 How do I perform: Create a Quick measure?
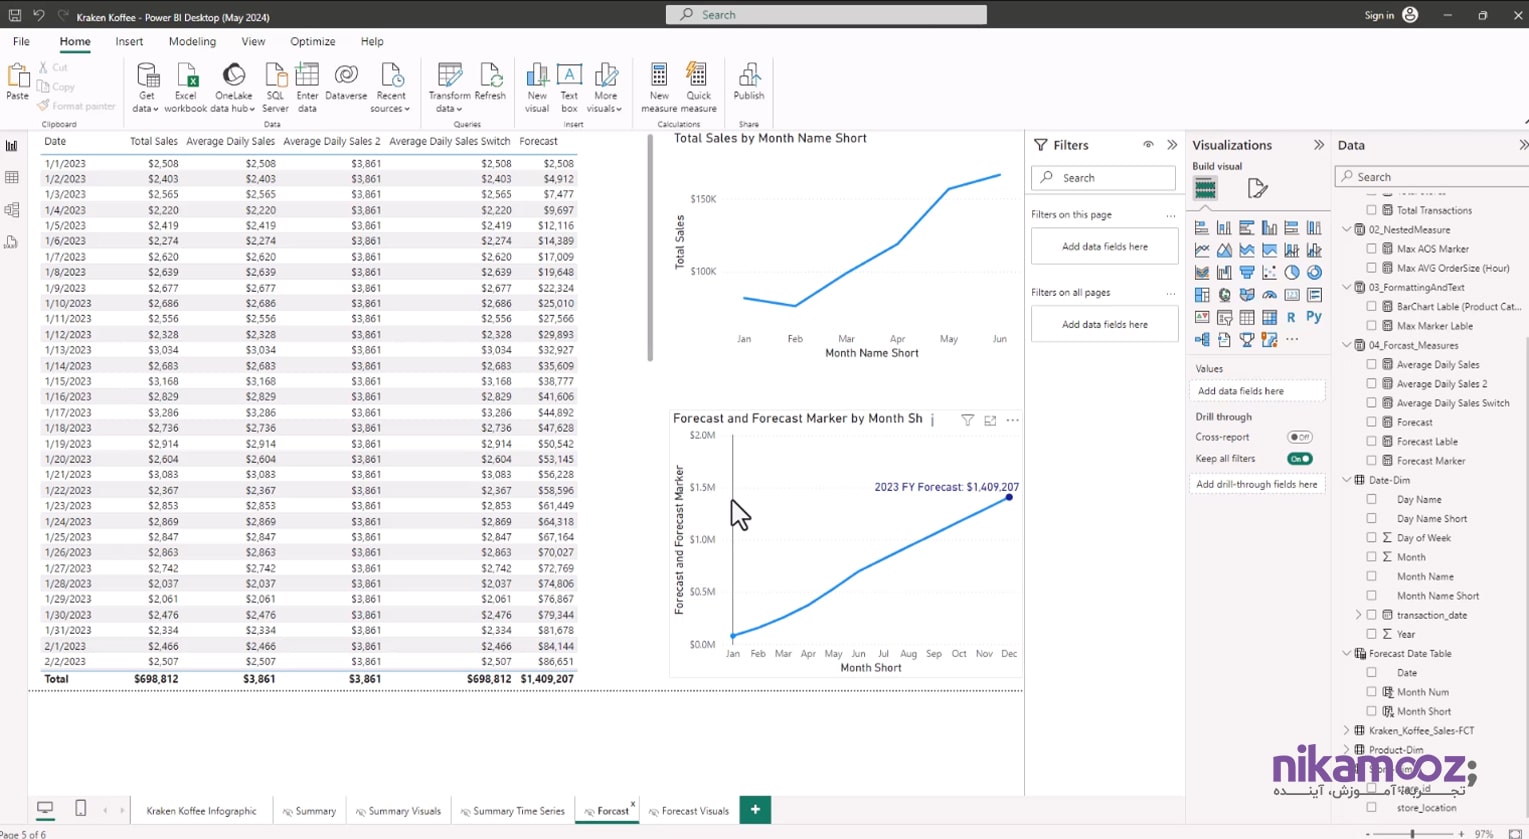coord(698,88)
